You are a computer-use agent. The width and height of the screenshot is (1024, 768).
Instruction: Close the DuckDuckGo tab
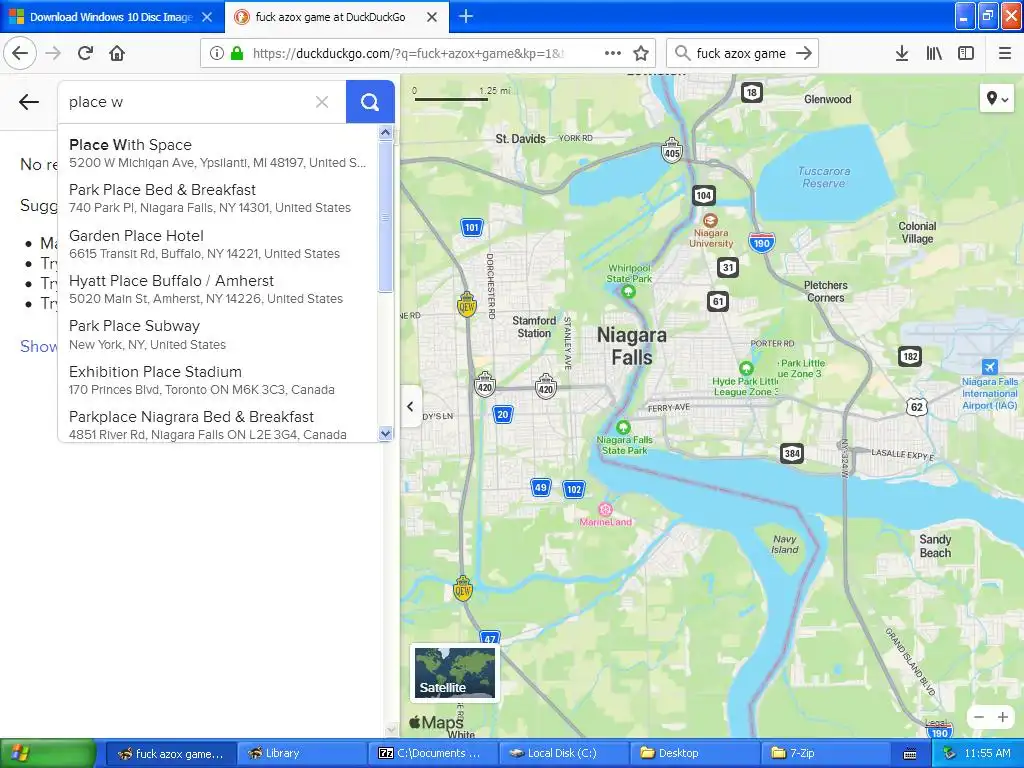coord(432,17)
